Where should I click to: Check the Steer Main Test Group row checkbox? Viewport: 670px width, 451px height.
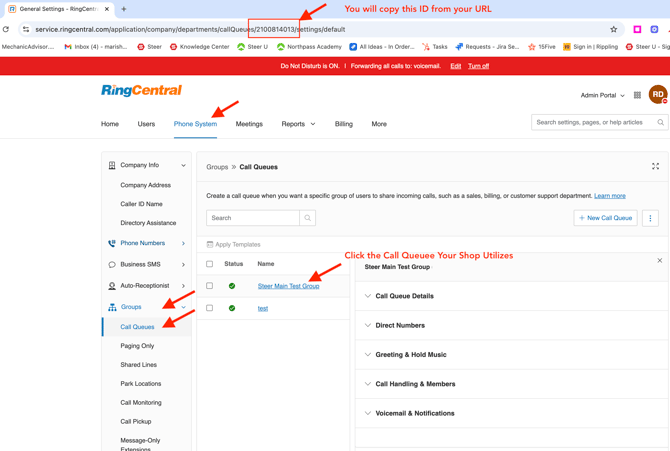coord(209,286)
